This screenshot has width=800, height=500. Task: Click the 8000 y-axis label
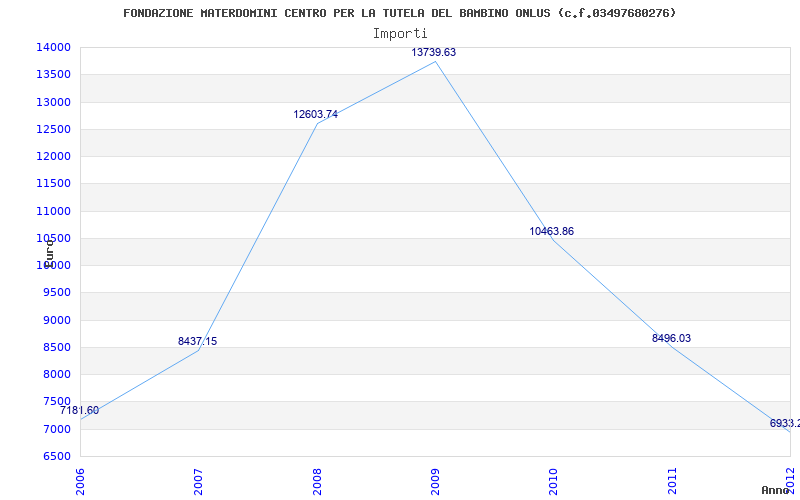click(56, 375)
